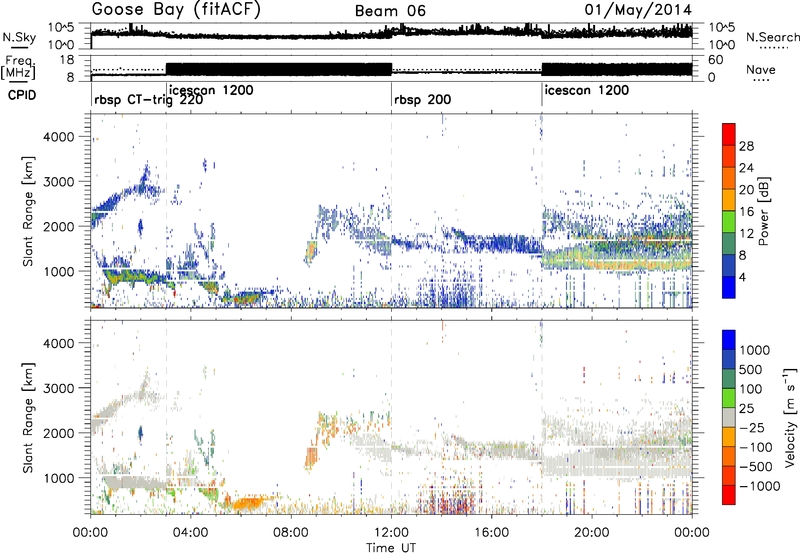Viewport: 800px width, 554px height.
Task: Click the '100' tick on velocity colorbar
Action: (751, 389)
